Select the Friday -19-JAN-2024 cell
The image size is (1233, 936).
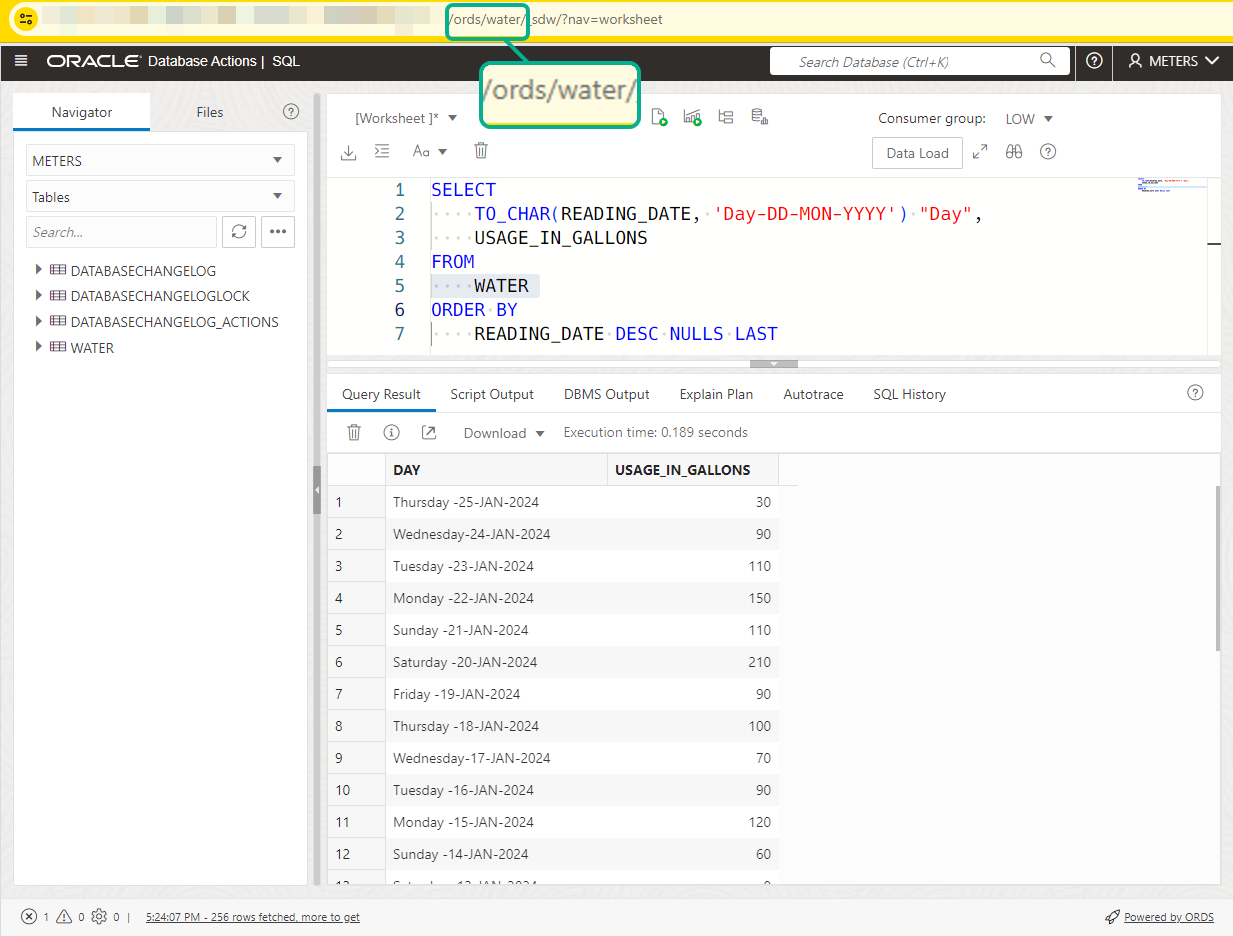(496, 694)
